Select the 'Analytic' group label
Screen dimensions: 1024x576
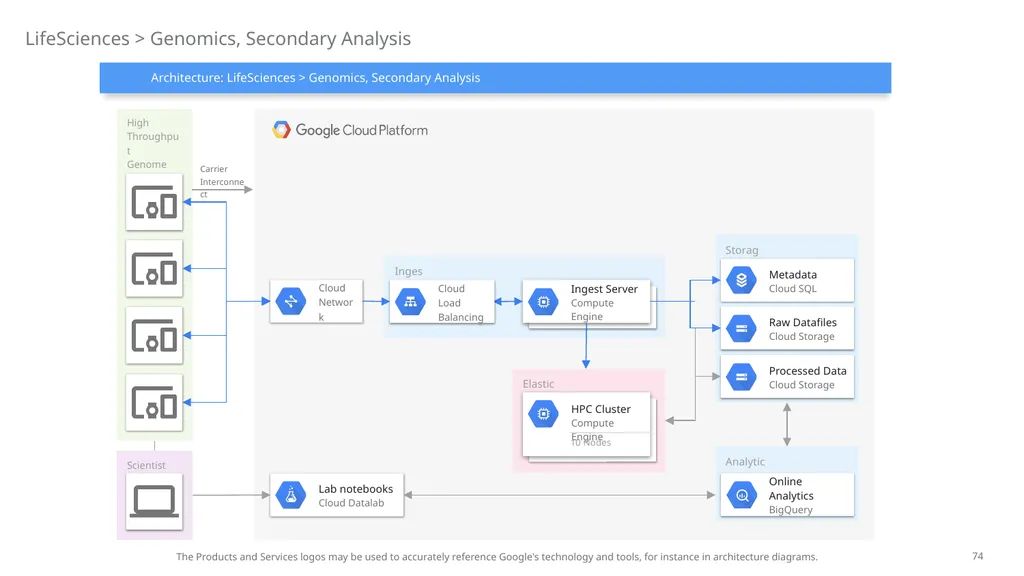(744, 462)
